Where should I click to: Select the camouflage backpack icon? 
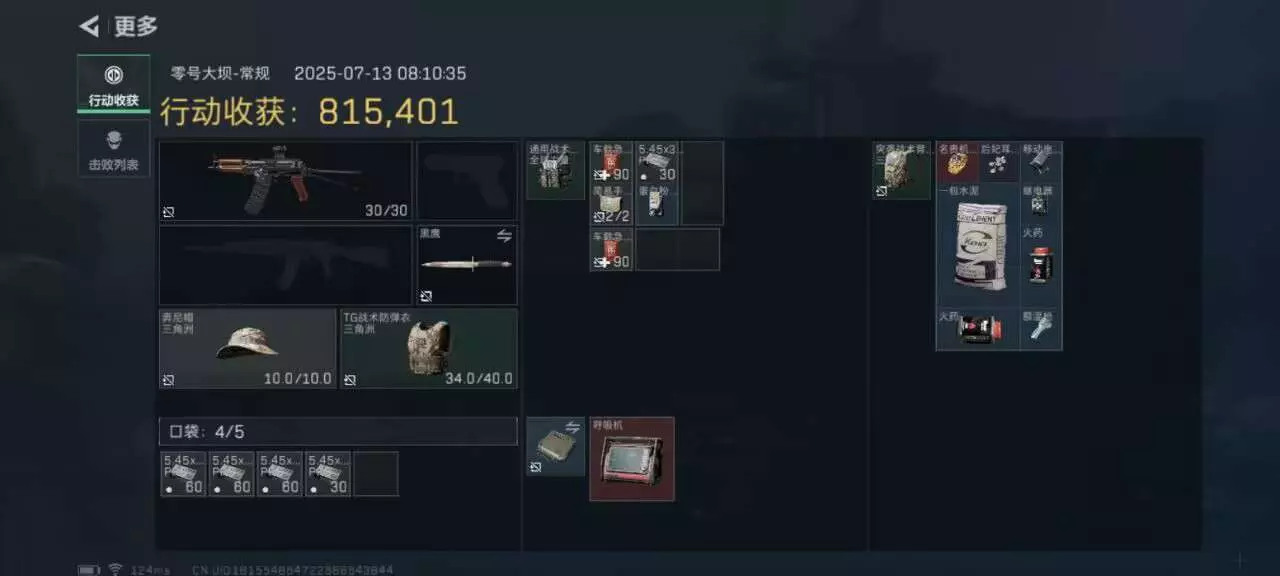pyautogui.click(x=902, y=170)
